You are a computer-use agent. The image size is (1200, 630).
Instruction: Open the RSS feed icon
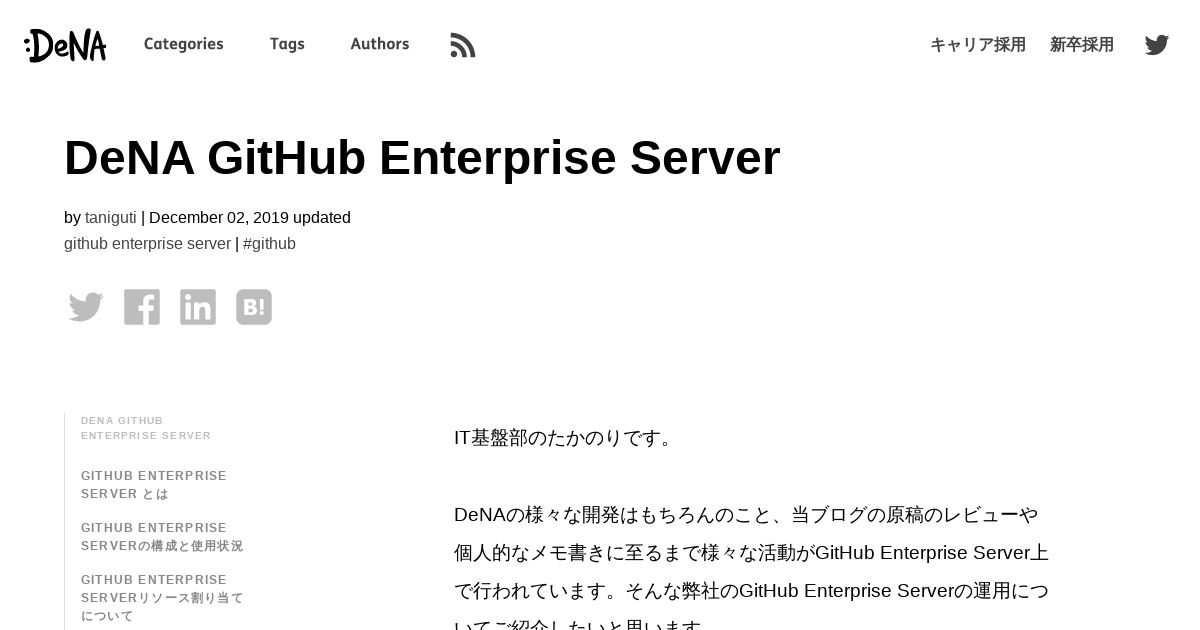[x=463, y=45]
